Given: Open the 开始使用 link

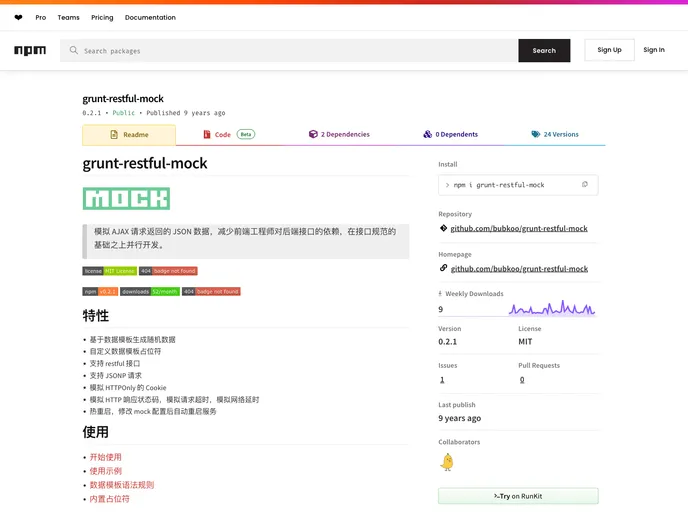Looking at the screenshot, I should (x=105, y=457).
